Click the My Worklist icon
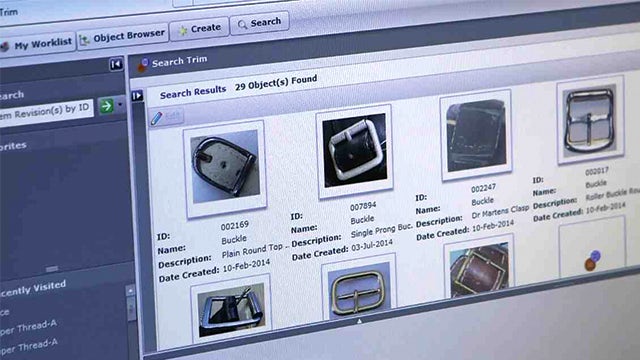 click(5, 47)
